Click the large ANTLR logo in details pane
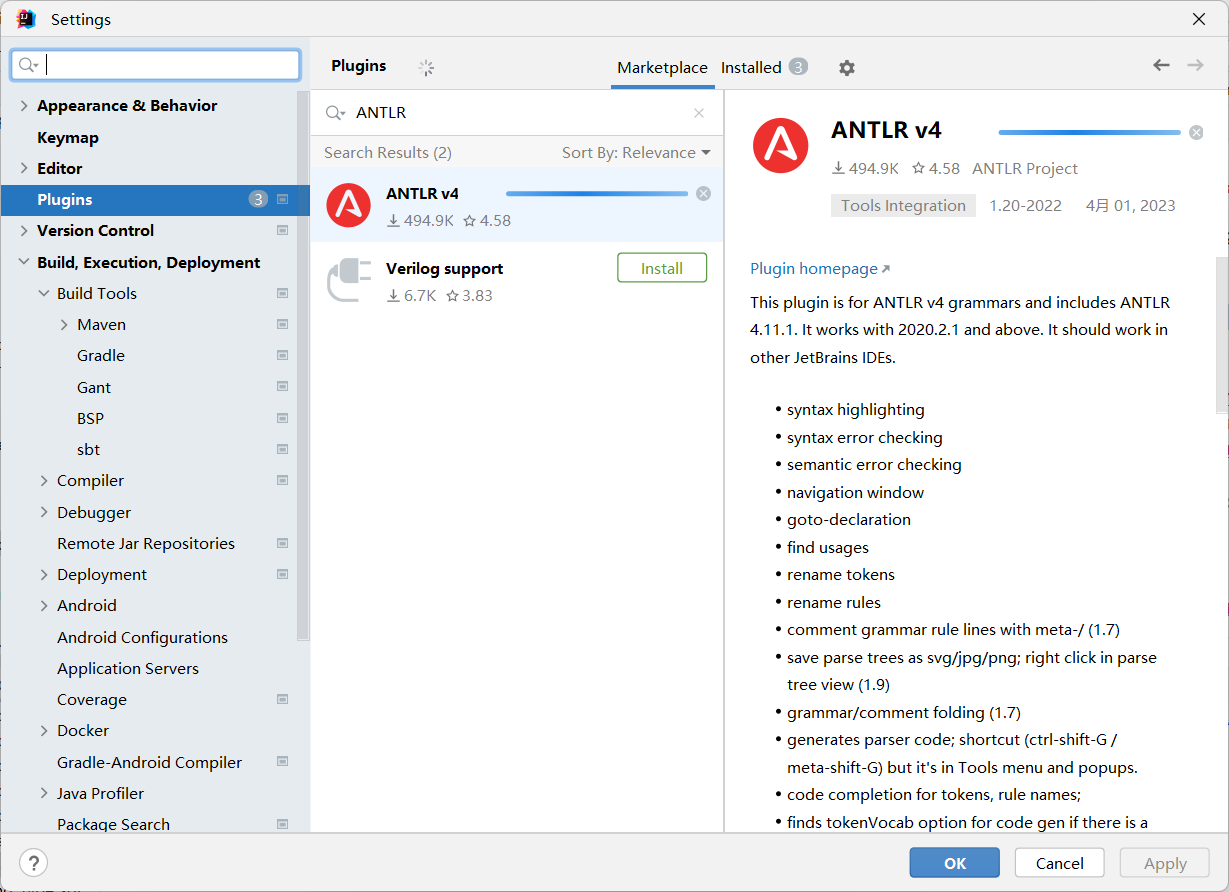The image size is (1229, 892). 780,146
